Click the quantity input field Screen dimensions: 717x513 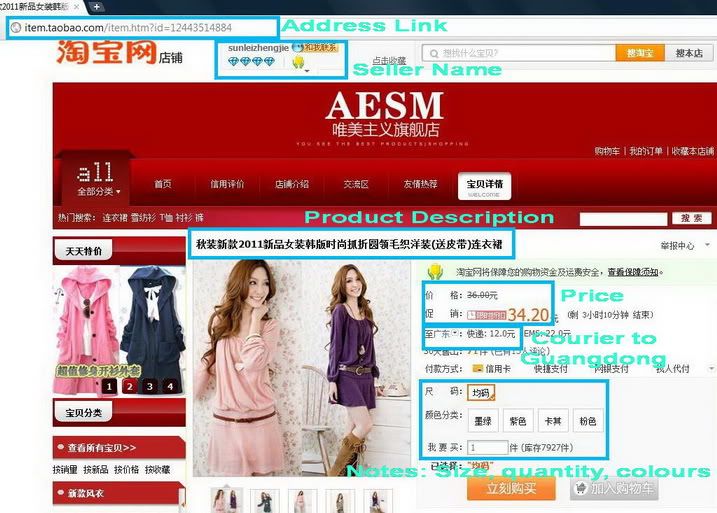tap(488, 448)
